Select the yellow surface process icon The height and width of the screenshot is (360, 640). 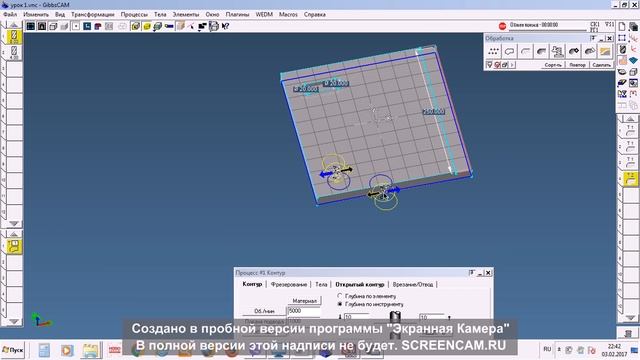tap(605, 51)
